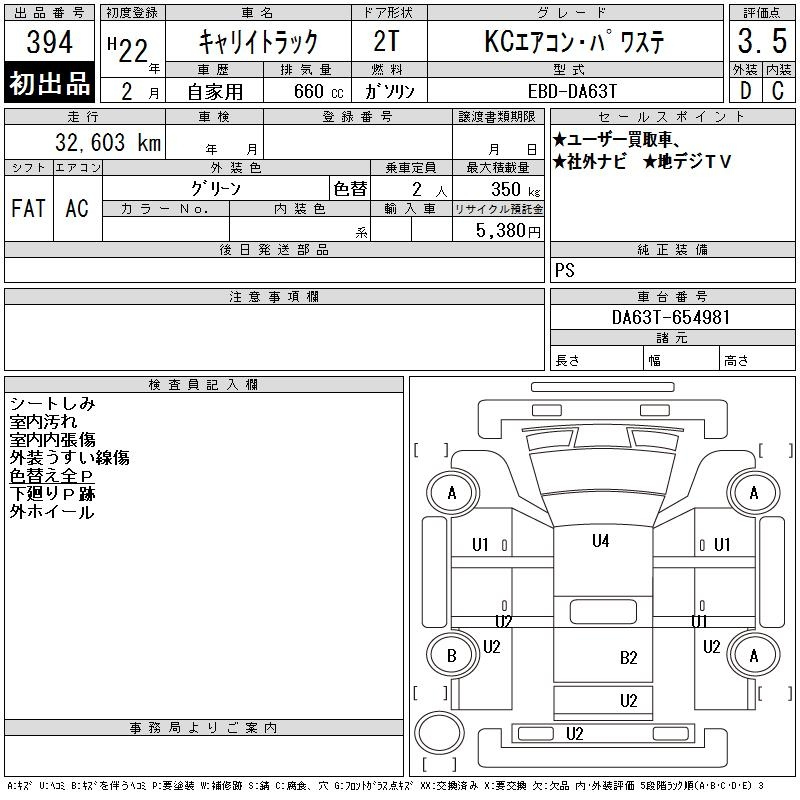
Task: Click the star before 地デジTV
Action: pyautogui.click(x=650, y=161)
